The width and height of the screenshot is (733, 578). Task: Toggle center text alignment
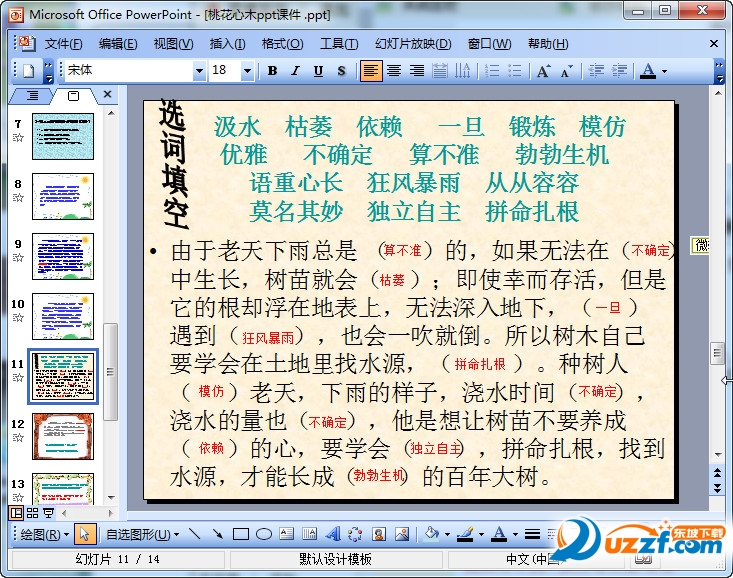tap(394, 71)
